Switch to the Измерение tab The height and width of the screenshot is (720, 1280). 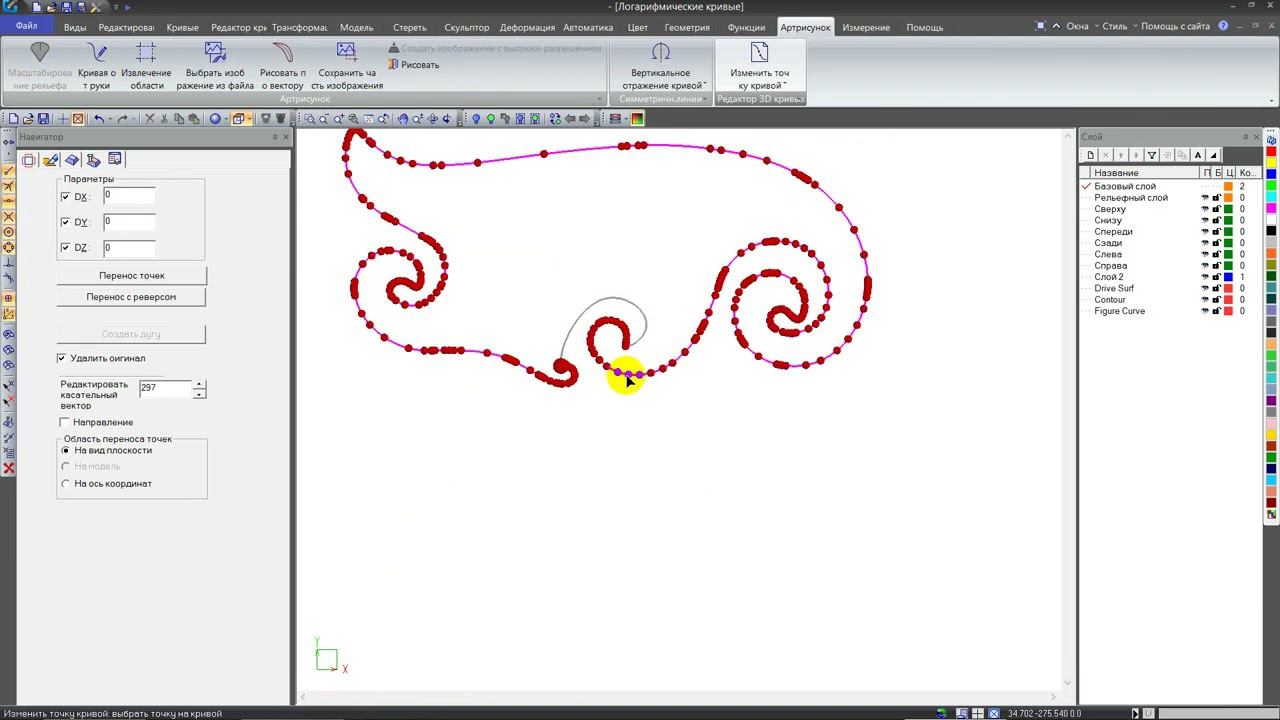(866, 27)
